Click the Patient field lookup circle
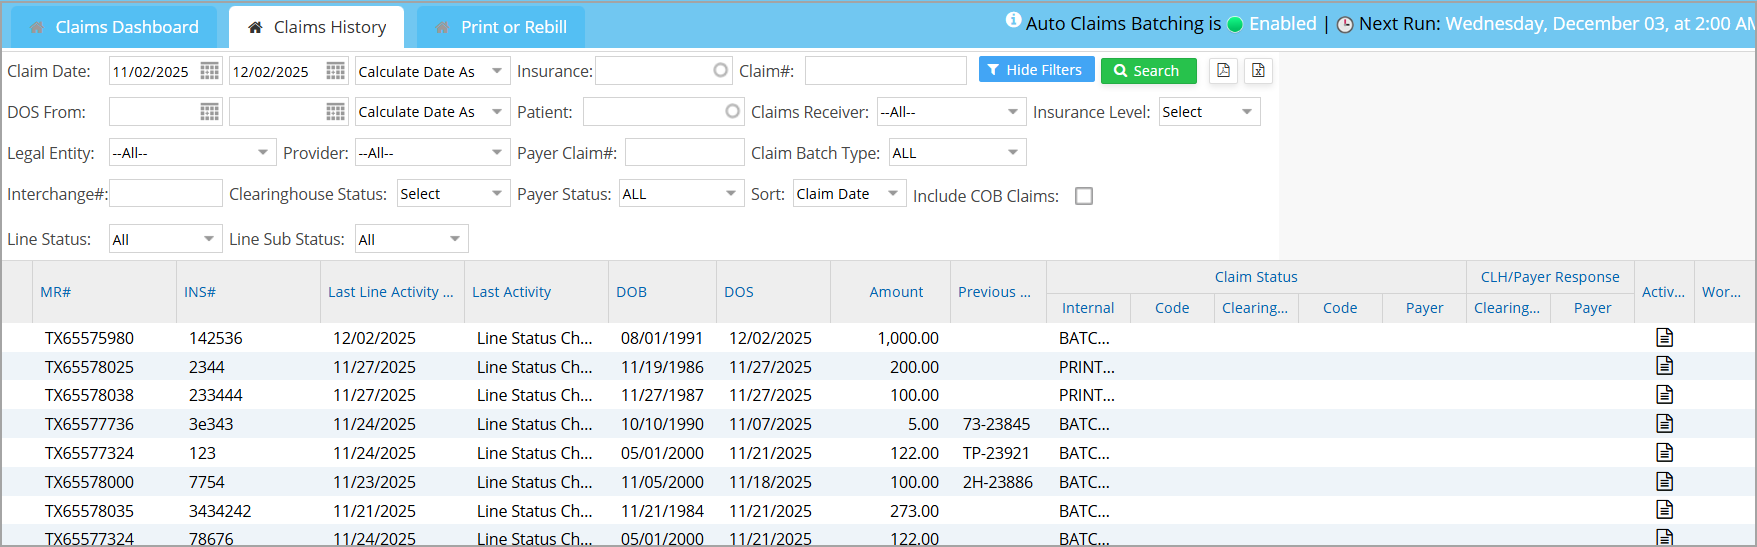 [732, 112]
